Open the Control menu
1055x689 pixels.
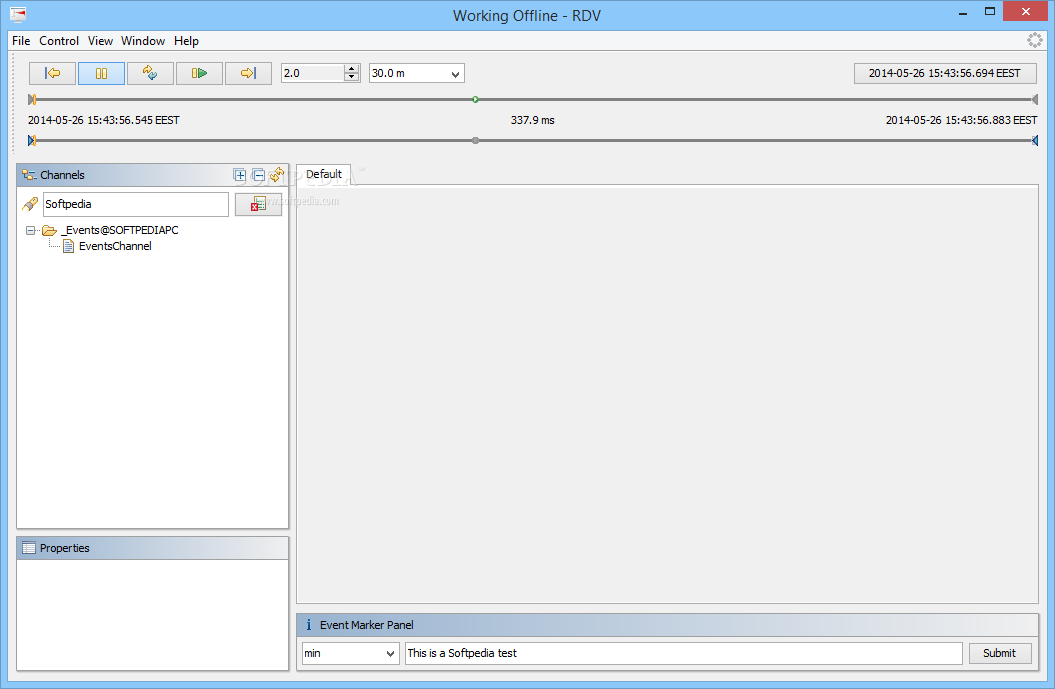point(59,40)
